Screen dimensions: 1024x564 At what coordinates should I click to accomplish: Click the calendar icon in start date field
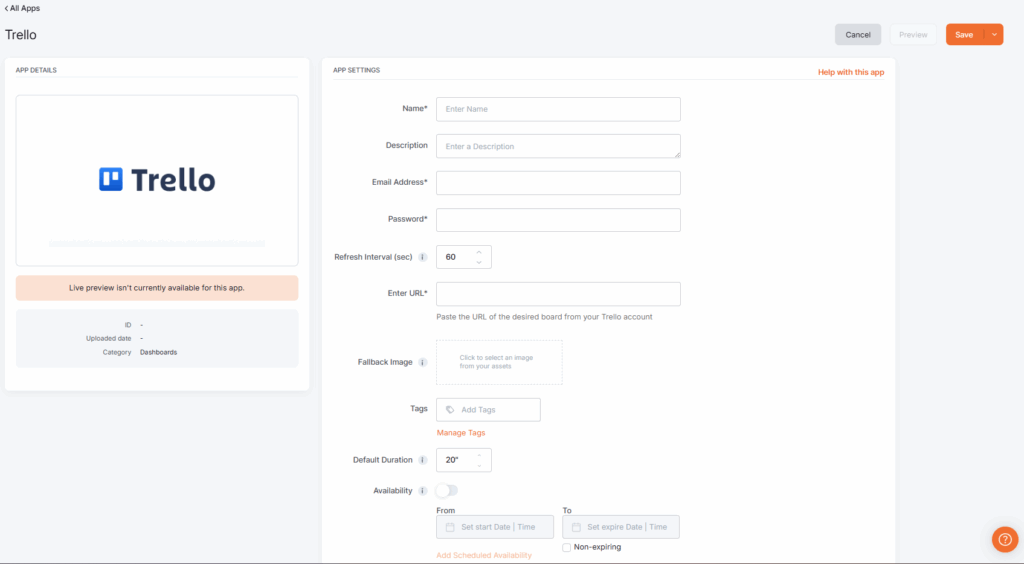[x=450, y=527]
